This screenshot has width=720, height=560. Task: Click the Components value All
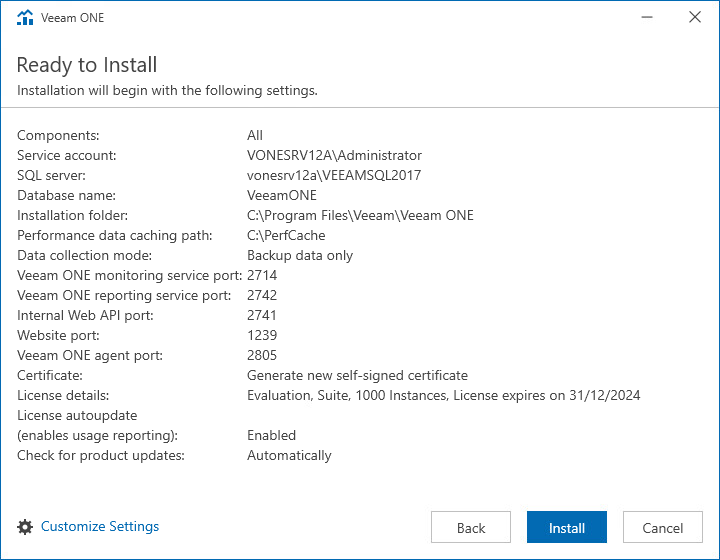tap(255, 135)
